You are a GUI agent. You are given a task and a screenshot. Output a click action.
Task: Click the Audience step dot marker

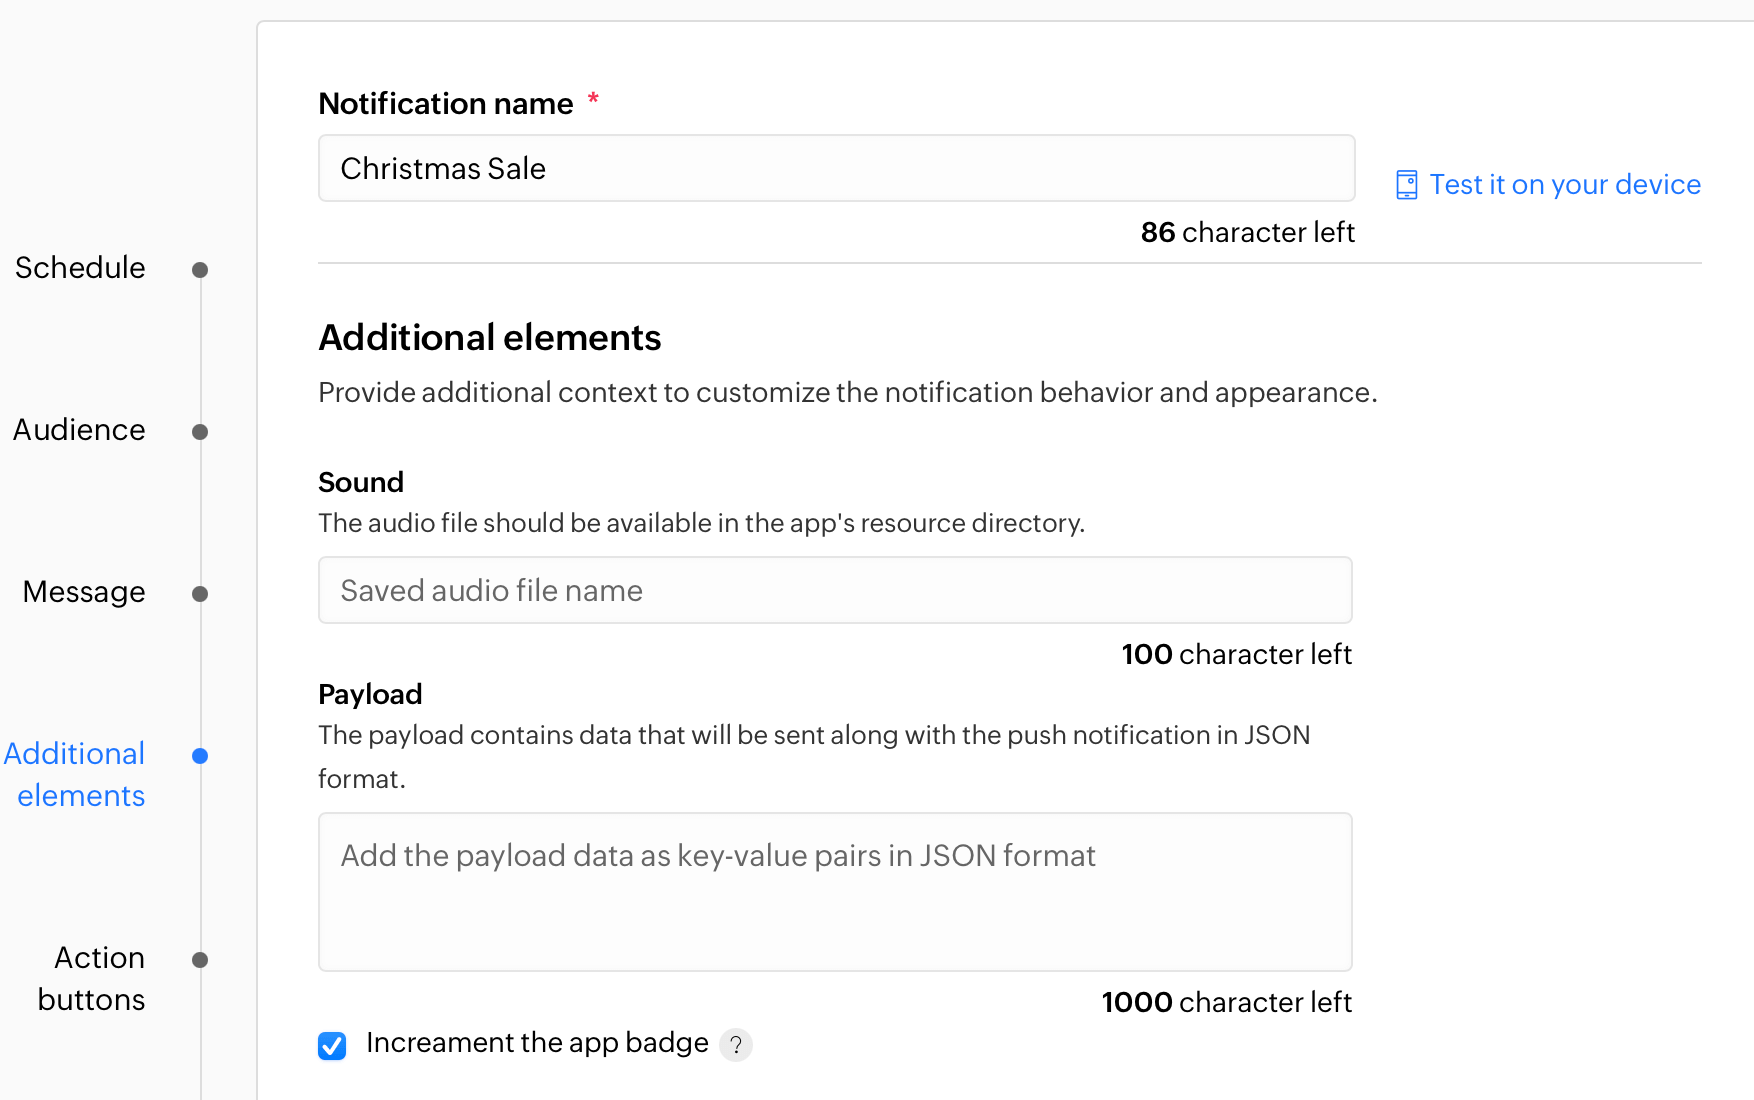point(200,432)
